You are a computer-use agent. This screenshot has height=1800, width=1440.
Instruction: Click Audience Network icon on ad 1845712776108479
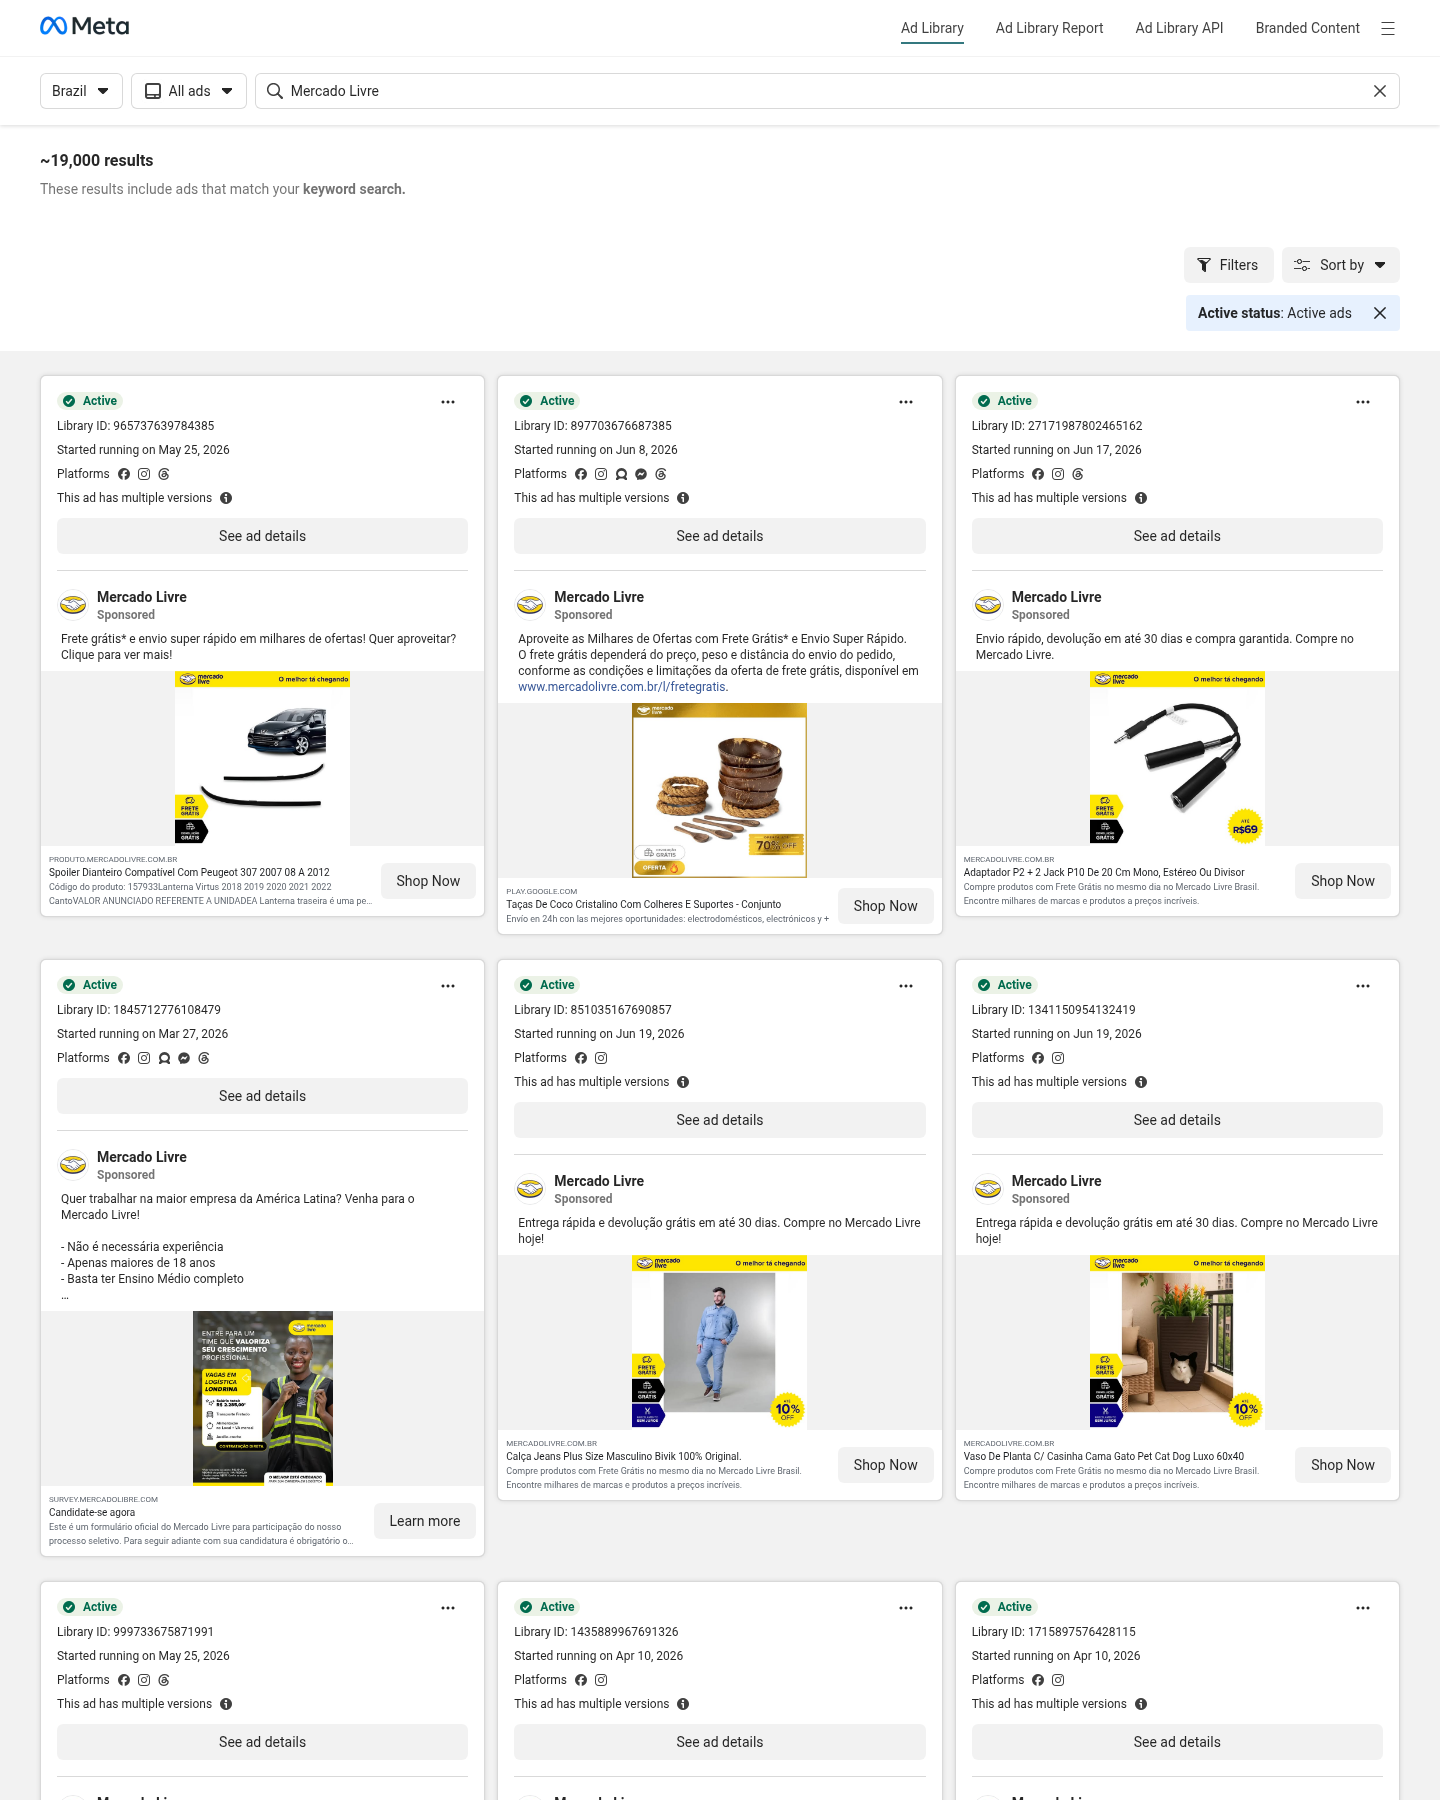click(x=164, y=1058)
